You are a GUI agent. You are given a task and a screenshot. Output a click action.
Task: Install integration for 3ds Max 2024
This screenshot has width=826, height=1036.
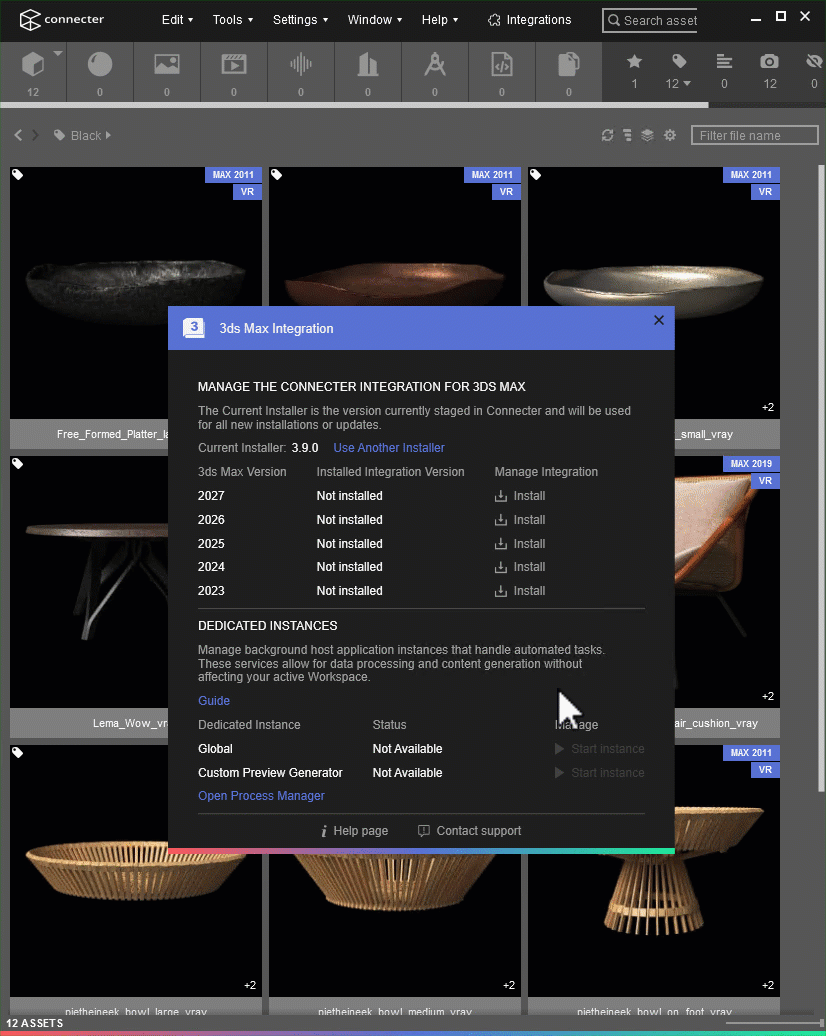point(520,566)
